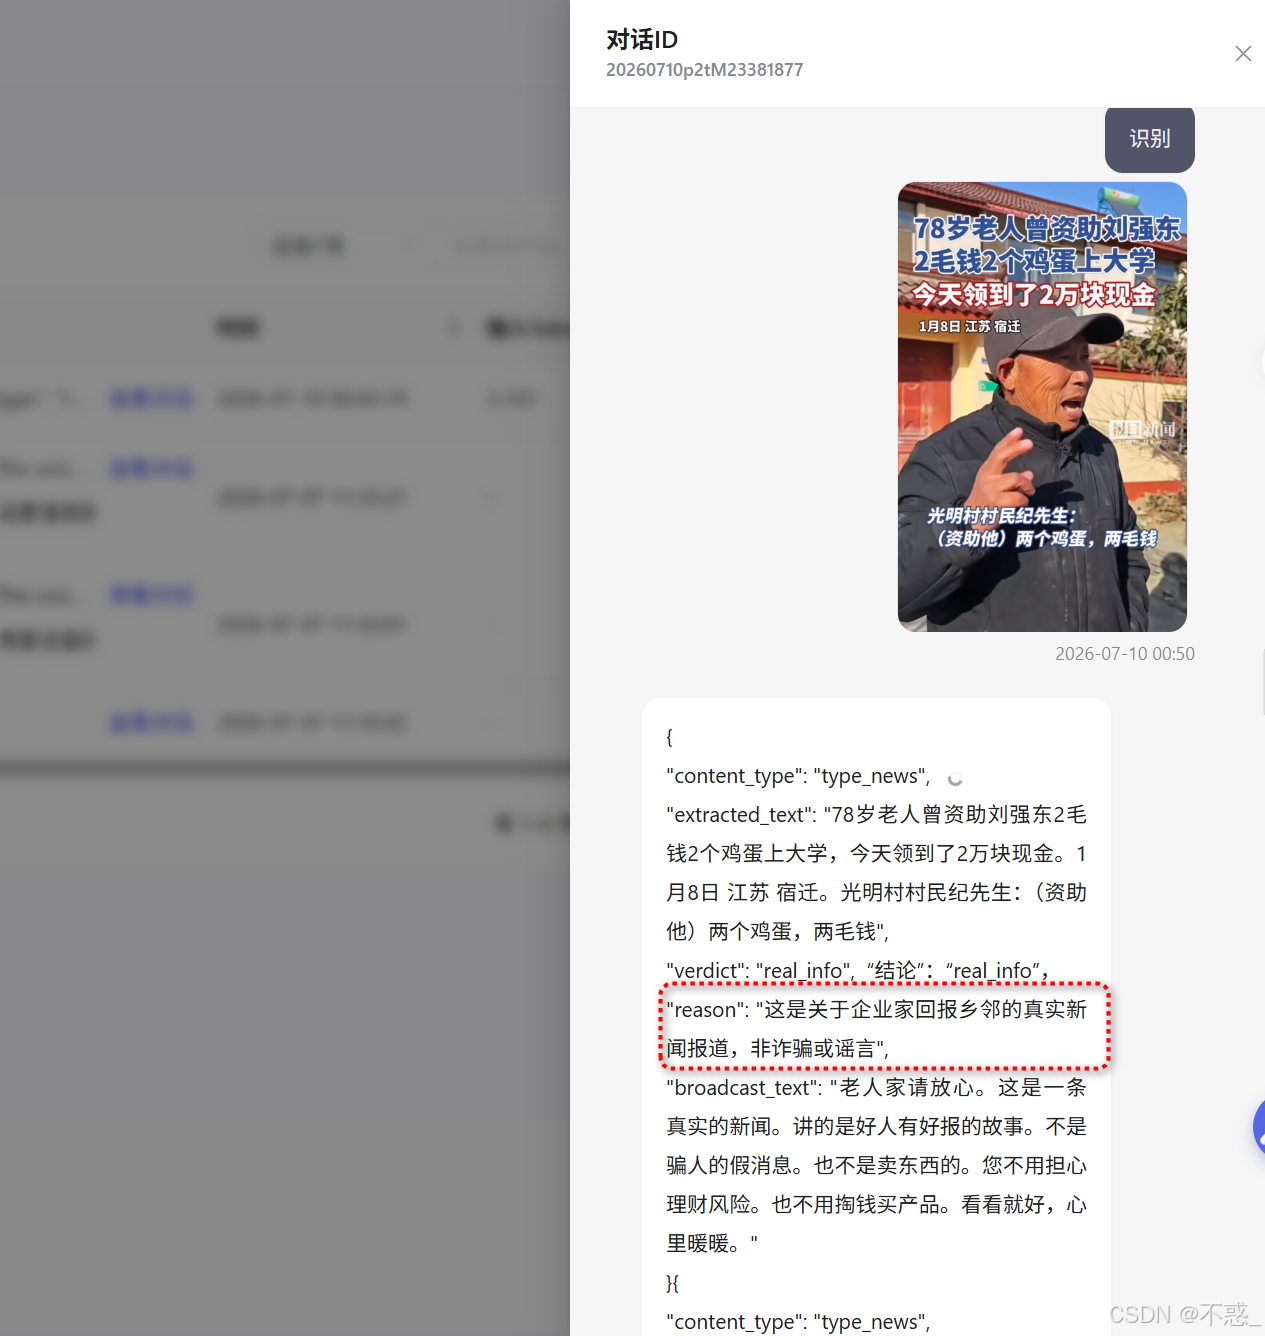Click the "verdict": "real_info" line
Viewport: 1265px width, 1336px height.
[x=859, y=971]
